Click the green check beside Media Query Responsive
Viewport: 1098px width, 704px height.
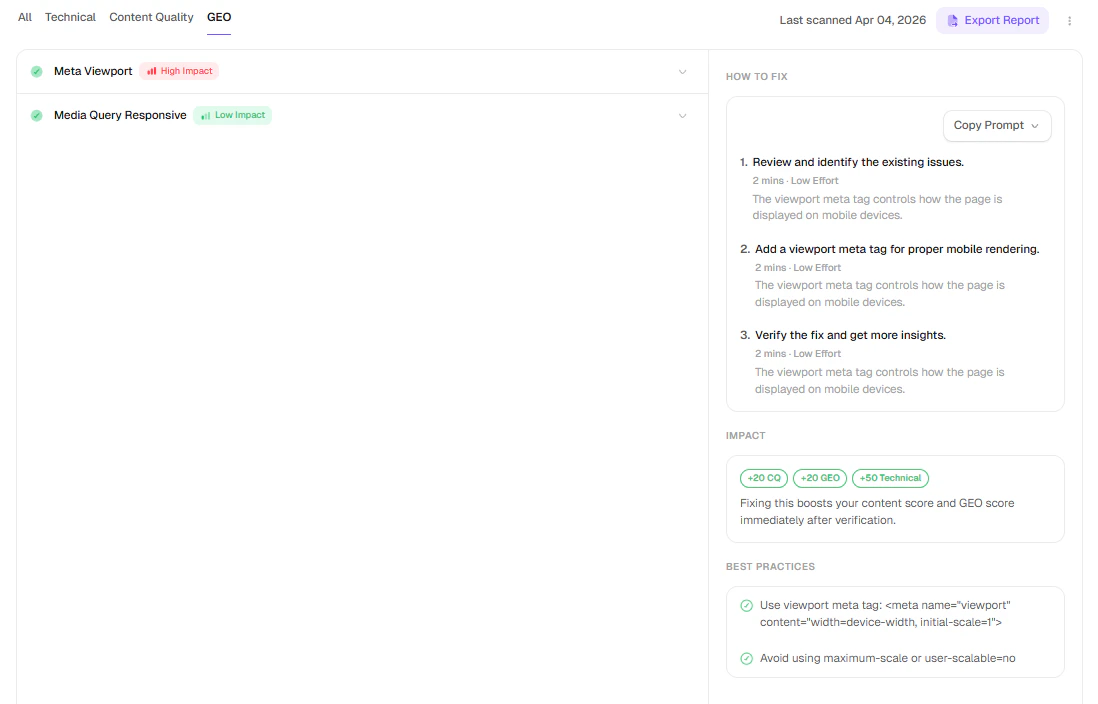(36, 116)
